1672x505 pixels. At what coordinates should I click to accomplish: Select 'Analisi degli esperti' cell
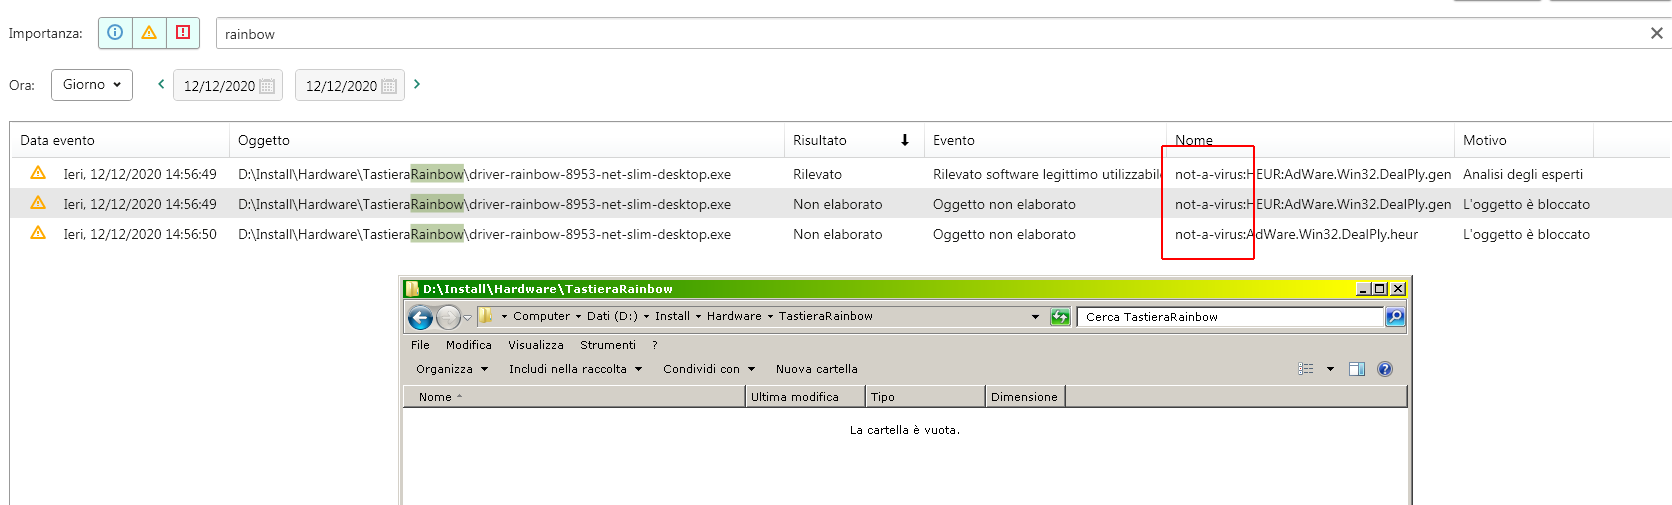(1523, 174)
